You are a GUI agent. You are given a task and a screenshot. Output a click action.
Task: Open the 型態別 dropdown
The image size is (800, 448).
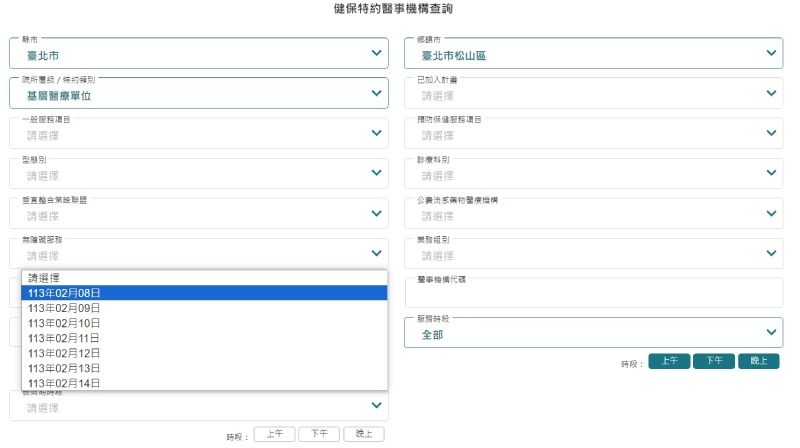point(198,173)
